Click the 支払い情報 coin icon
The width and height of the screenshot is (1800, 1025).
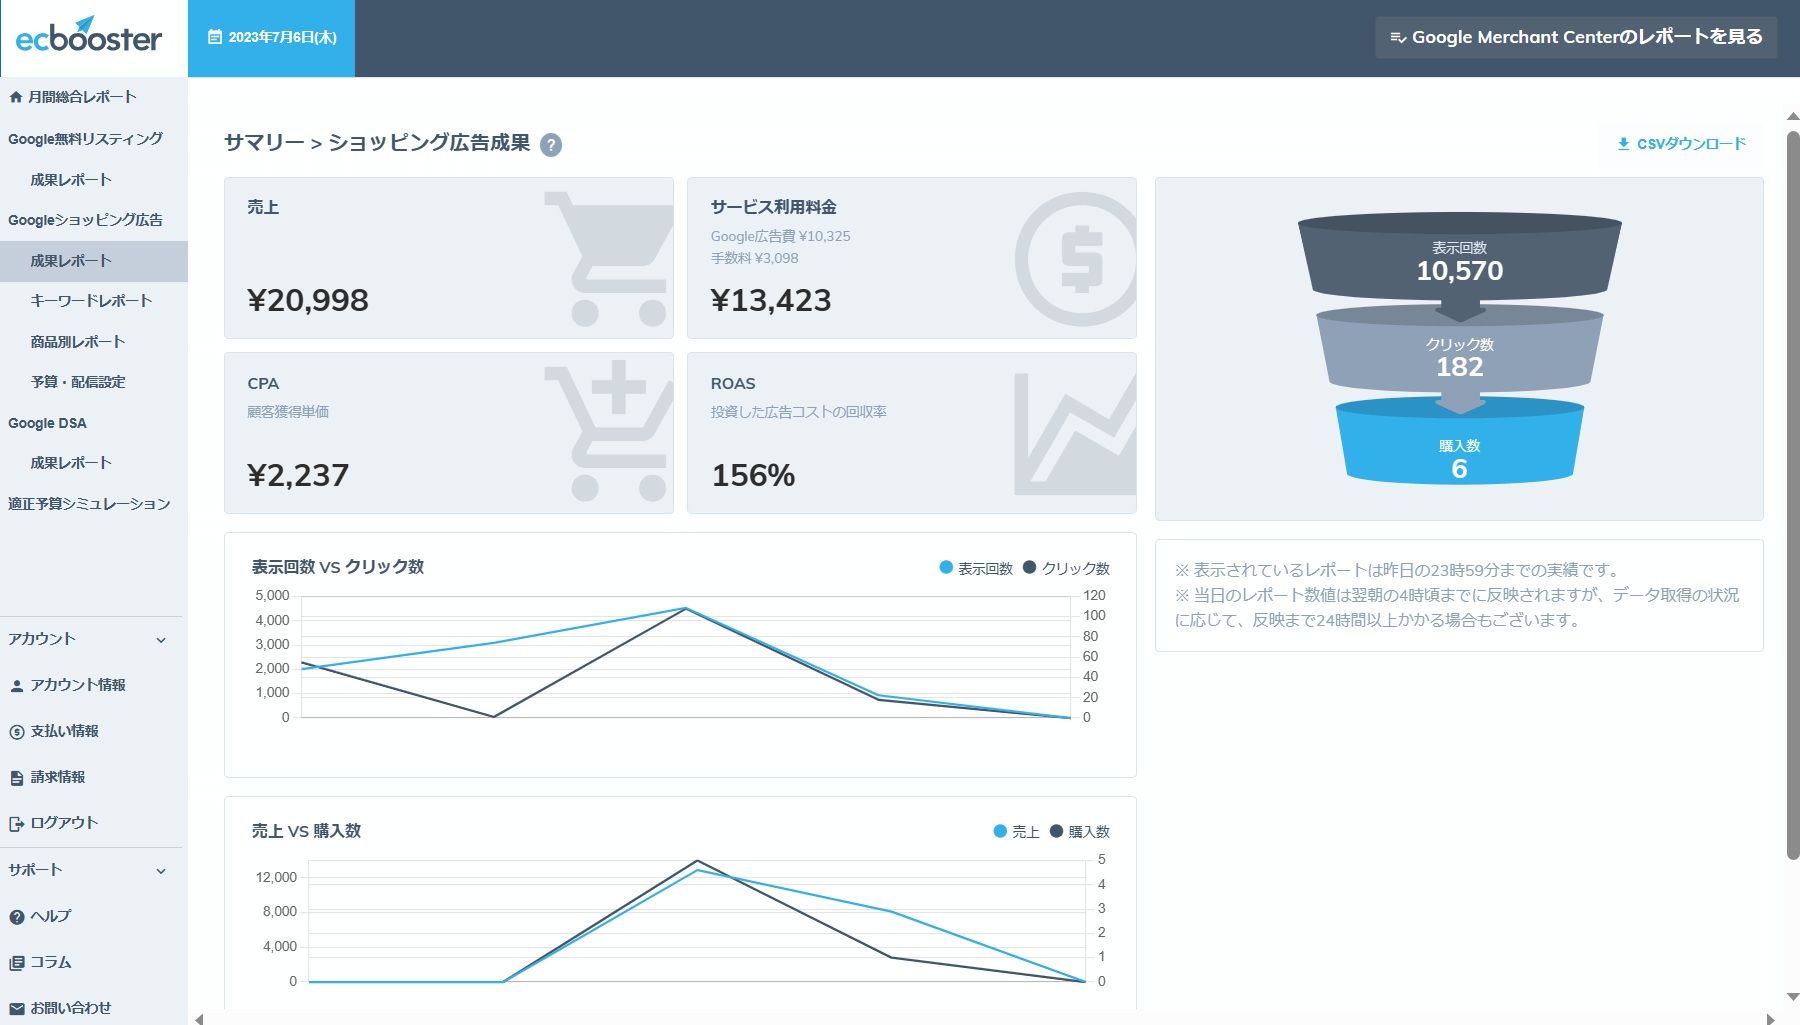click(15, 731)
